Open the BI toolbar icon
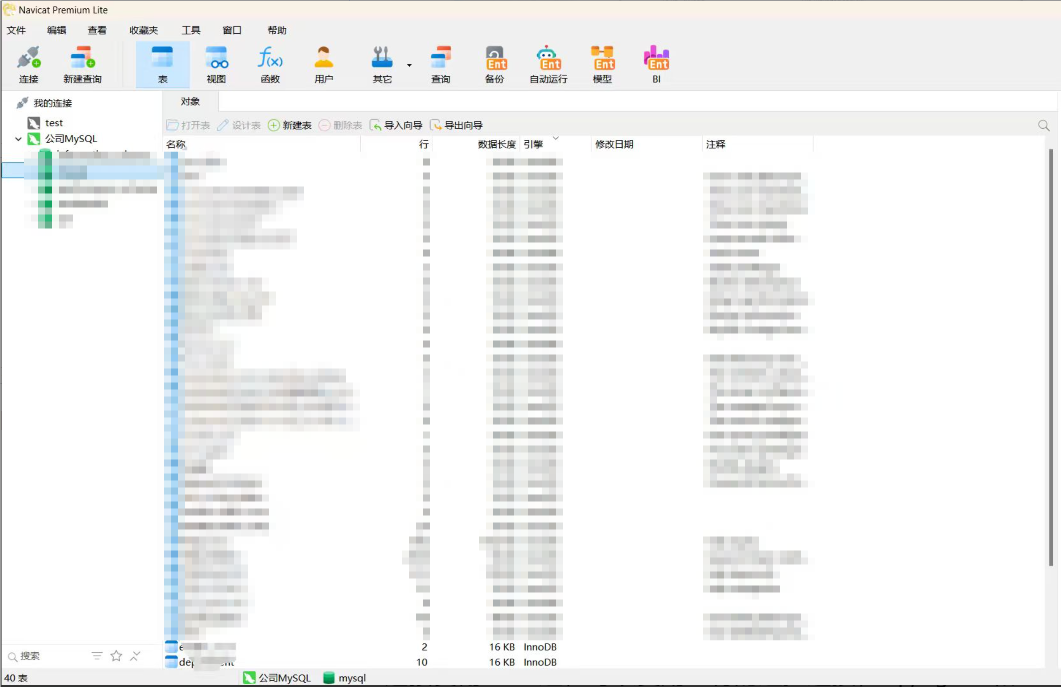 tap(656, 64)
